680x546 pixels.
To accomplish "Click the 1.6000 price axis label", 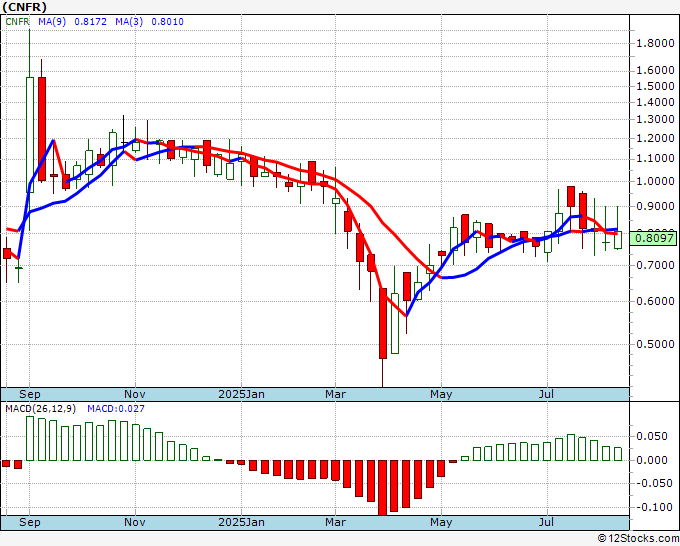I will tap(655, 70).
